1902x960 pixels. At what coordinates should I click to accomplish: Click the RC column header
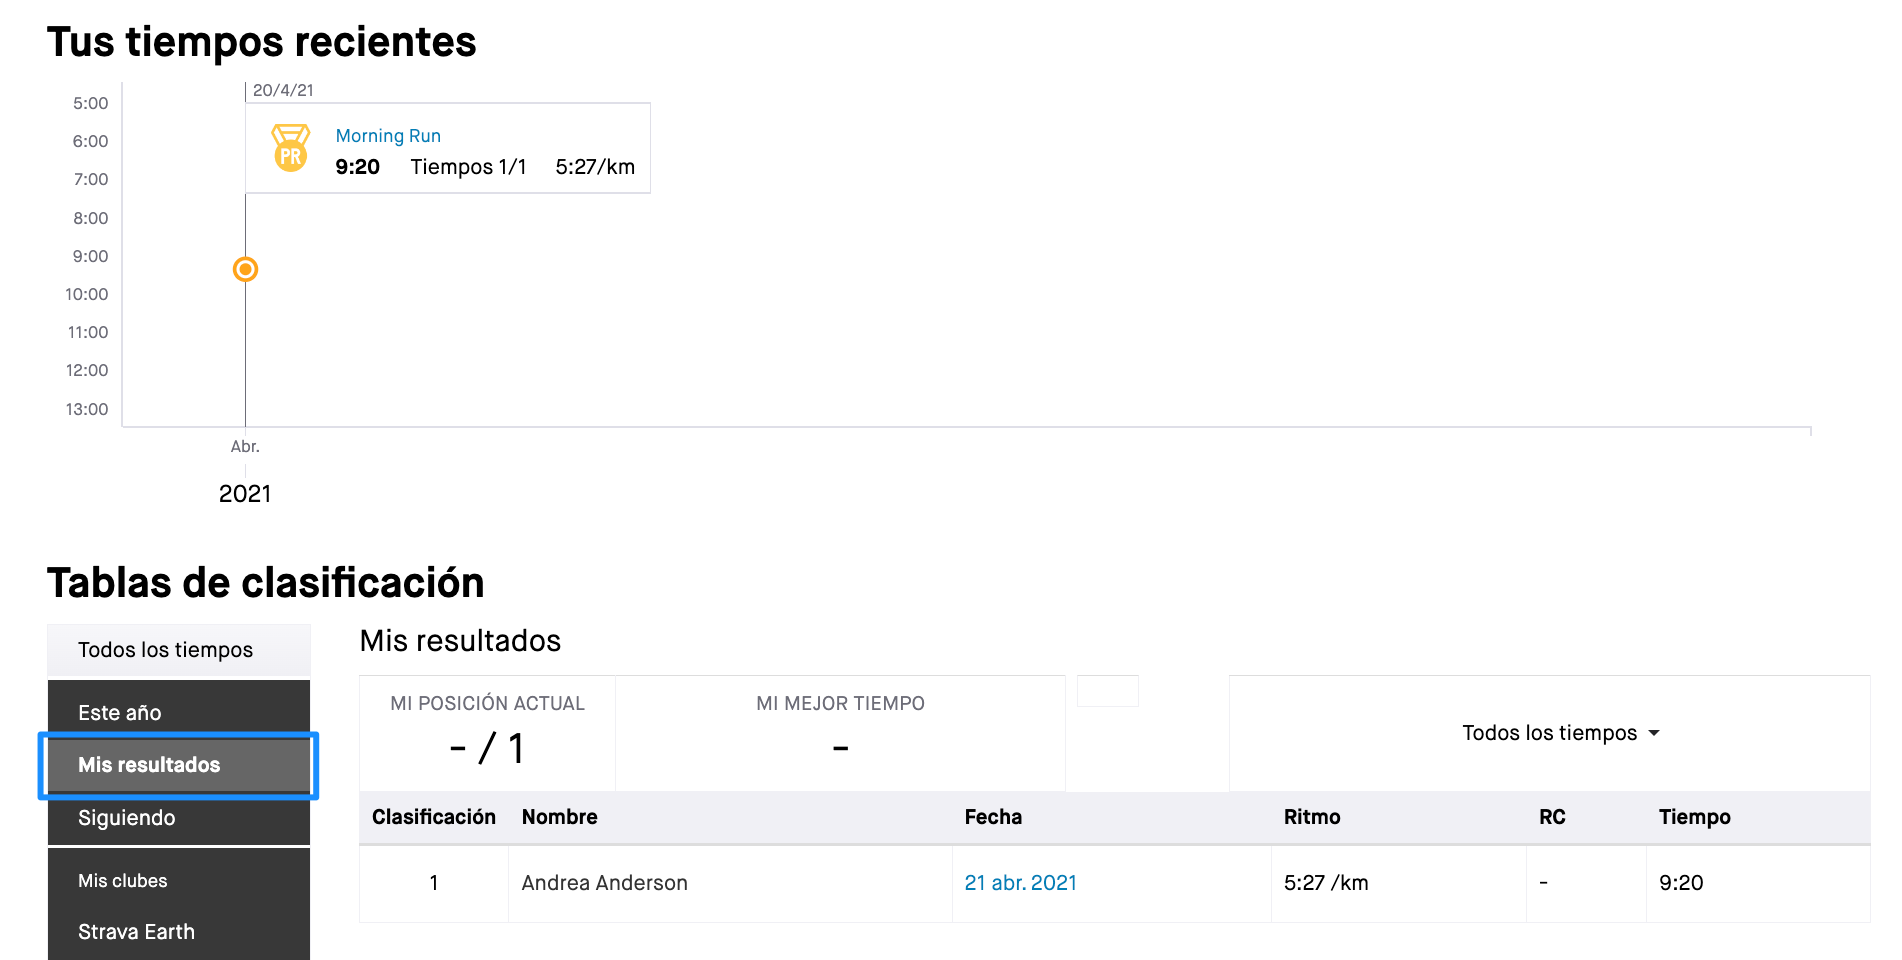[1552, 817]
